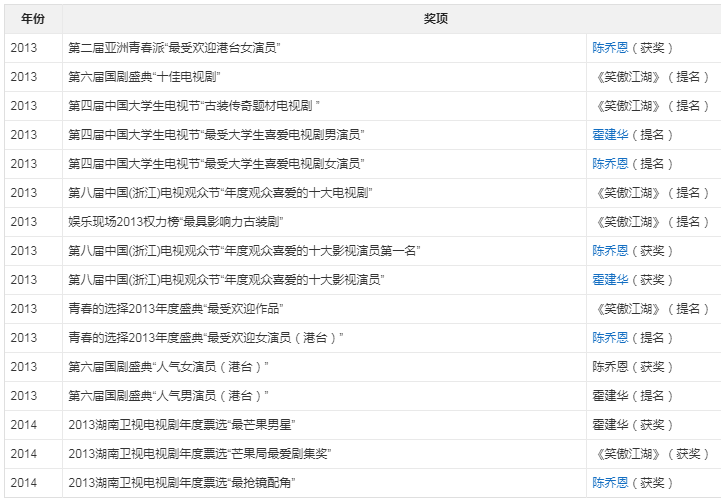Click the 年份 column header
Image resolution: width=721 pixels, height=501 pixels.
click(x=33, y=19)
